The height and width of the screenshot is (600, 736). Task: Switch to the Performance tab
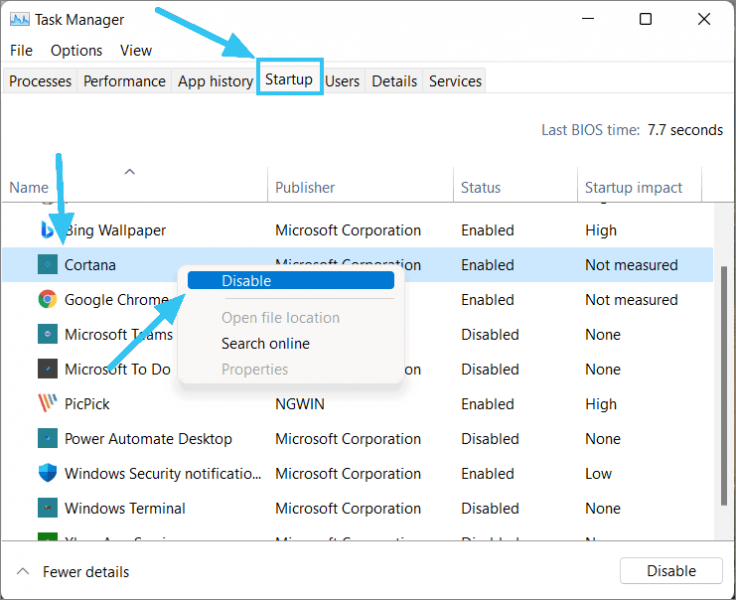click(x=124, y=81)
